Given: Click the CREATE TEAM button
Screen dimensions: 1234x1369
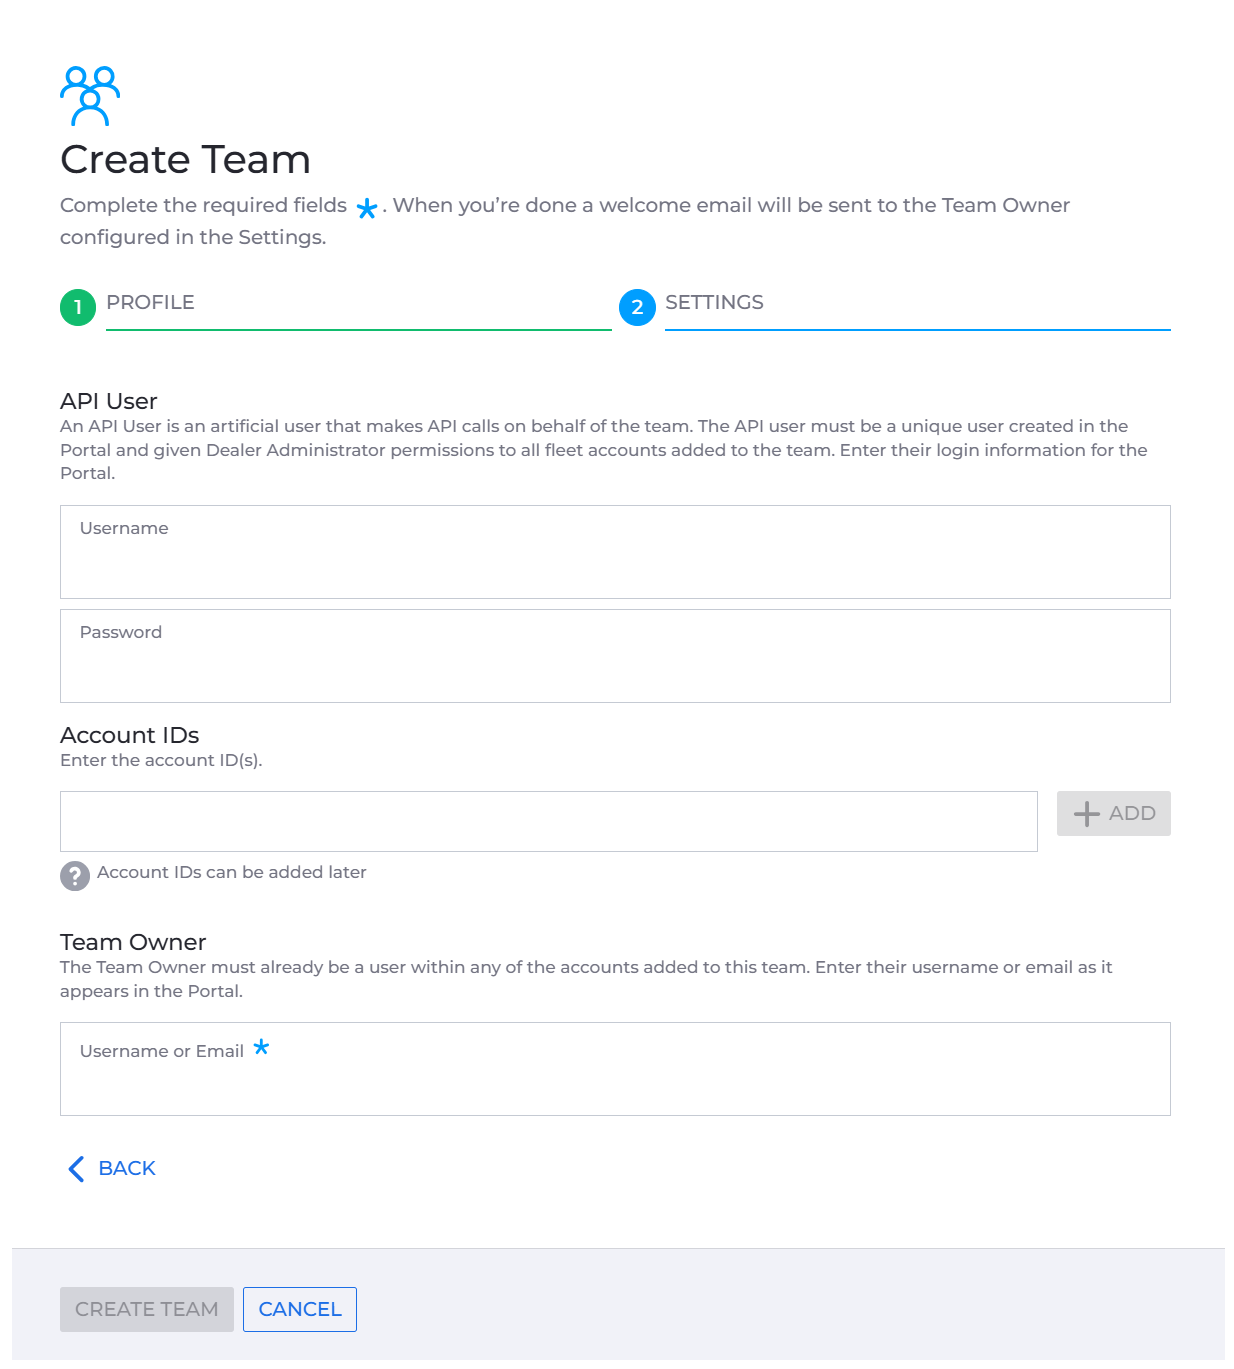Looking at the screenshot, I should [147, 1309].
